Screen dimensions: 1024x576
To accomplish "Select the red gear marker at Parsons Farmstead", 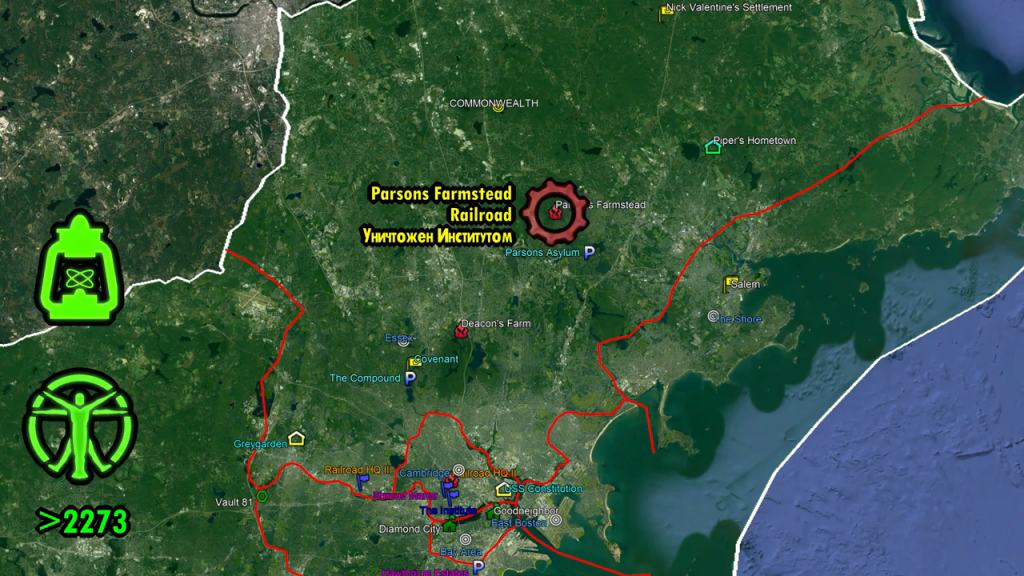I will coord(555,212).
